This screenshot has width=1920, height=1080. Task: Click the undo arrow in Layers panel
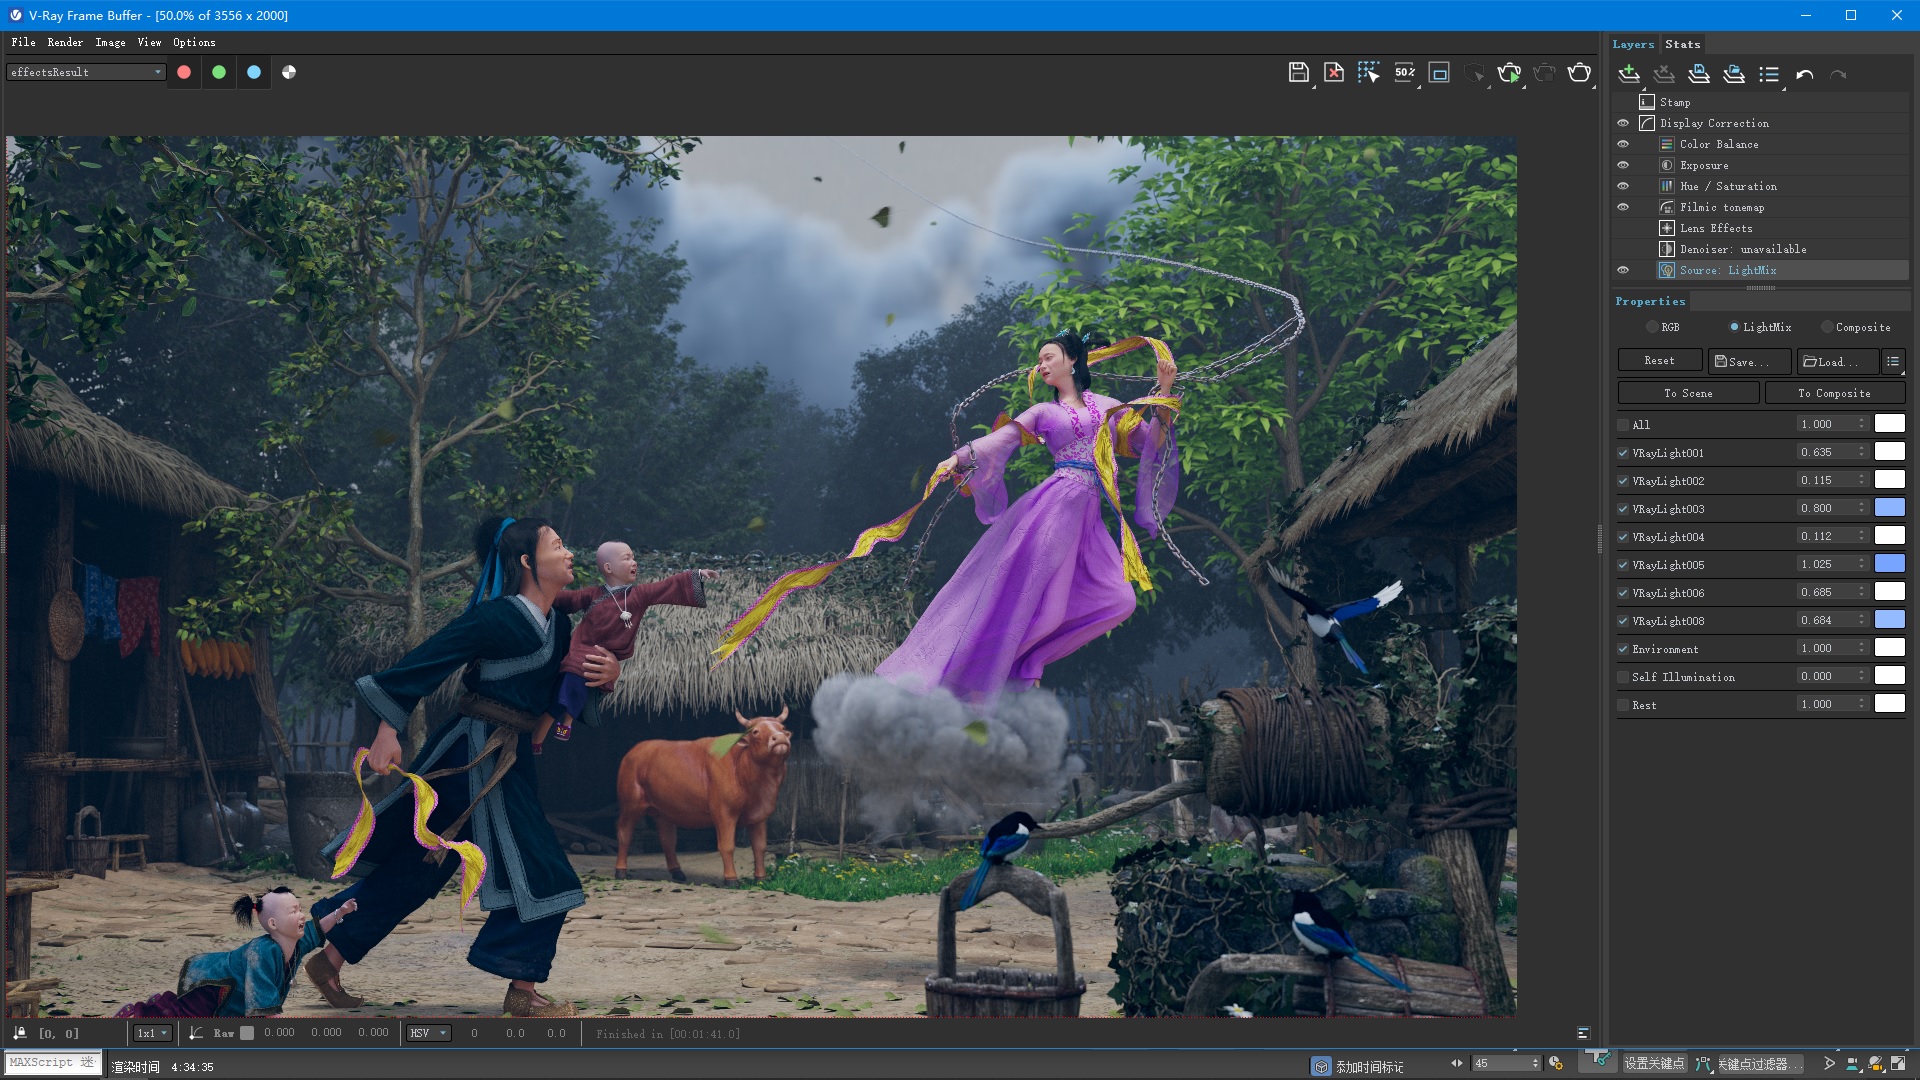[1804, 75]
